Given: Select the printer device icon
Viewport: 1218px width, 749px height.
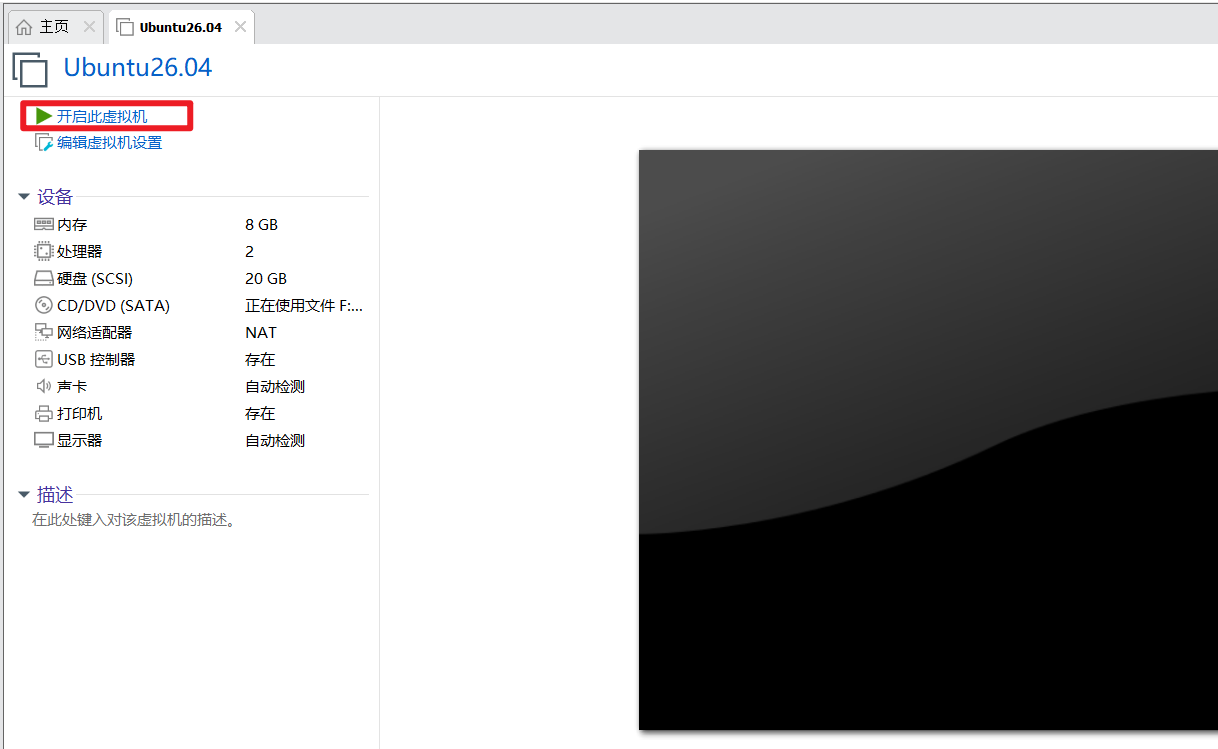Looking at the screenshot, I should (43, 413).
